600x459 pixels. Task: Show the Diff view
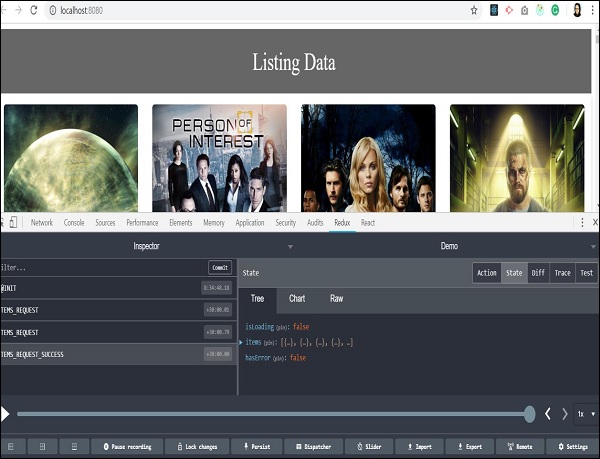538,273
